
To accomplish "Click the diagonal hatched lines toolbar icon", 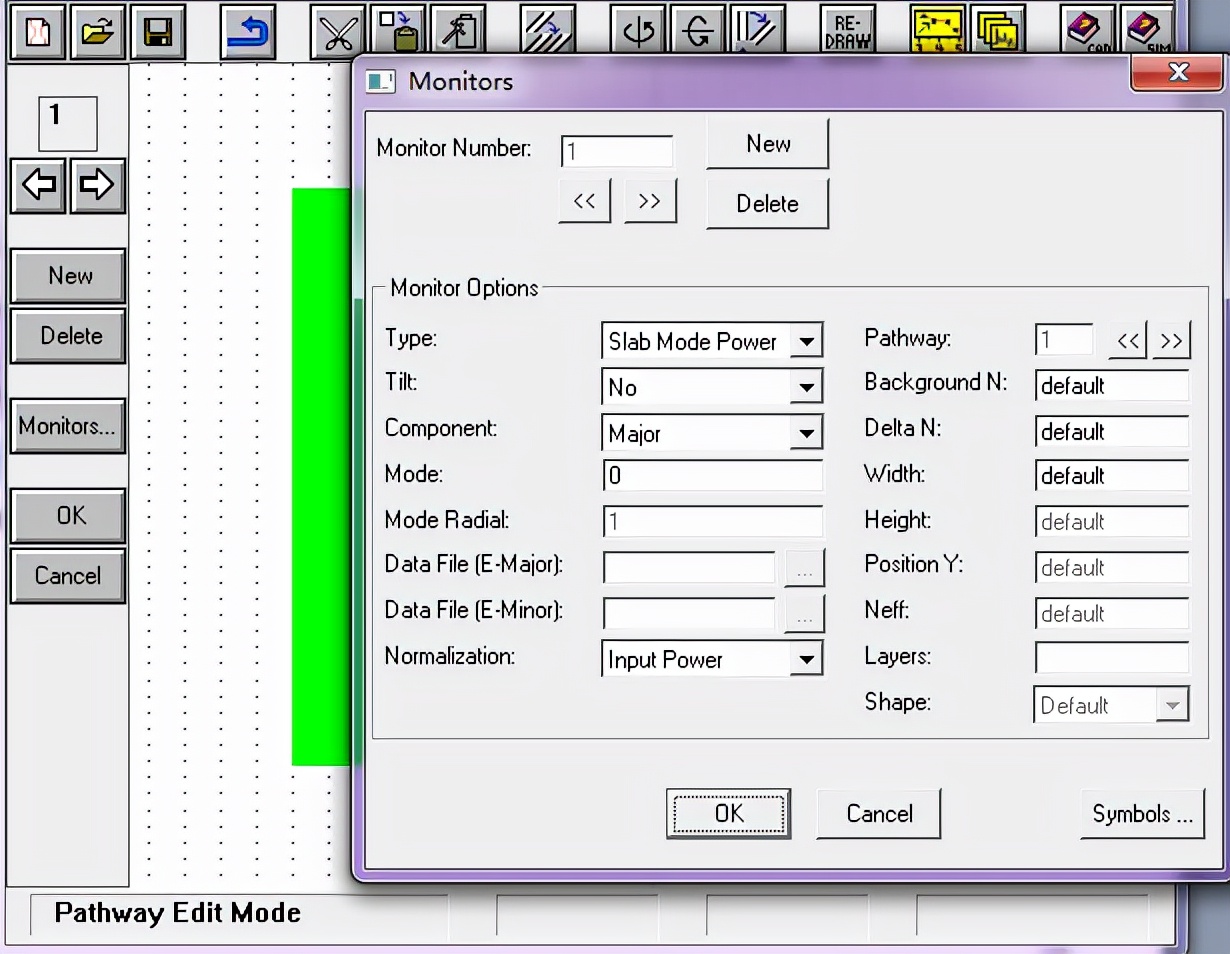I will 547,33.
